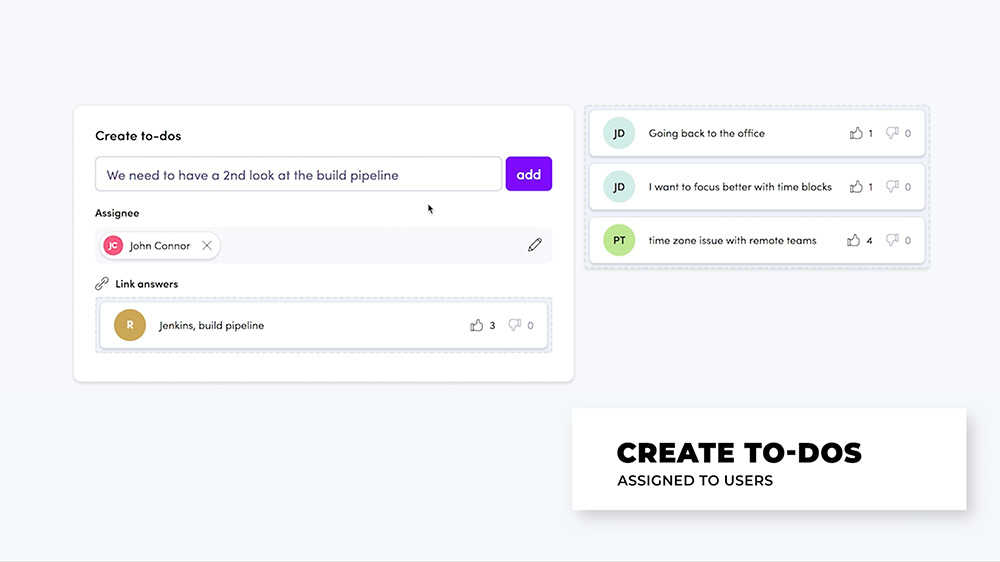1000x562 pixels.
Task: Thumbs down the time zone issue answer
Action: click(892, 240)
